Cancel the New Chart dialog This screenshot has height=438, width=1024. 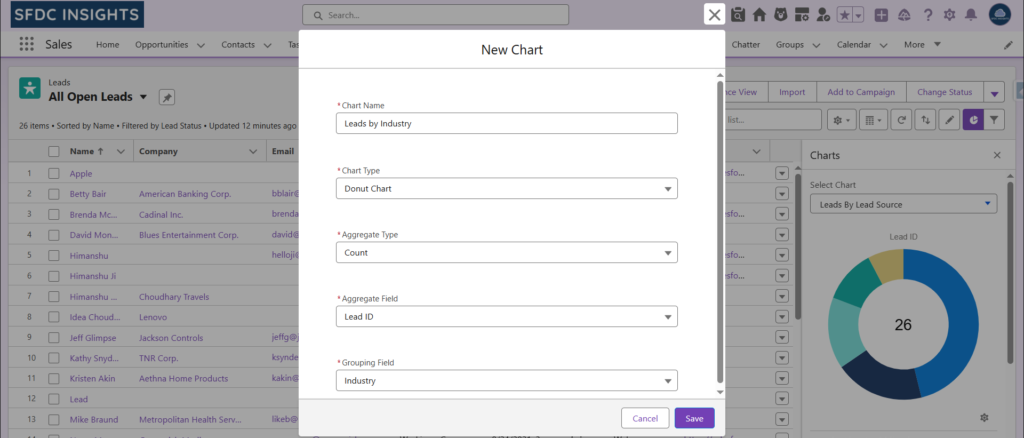pos(645,418)
